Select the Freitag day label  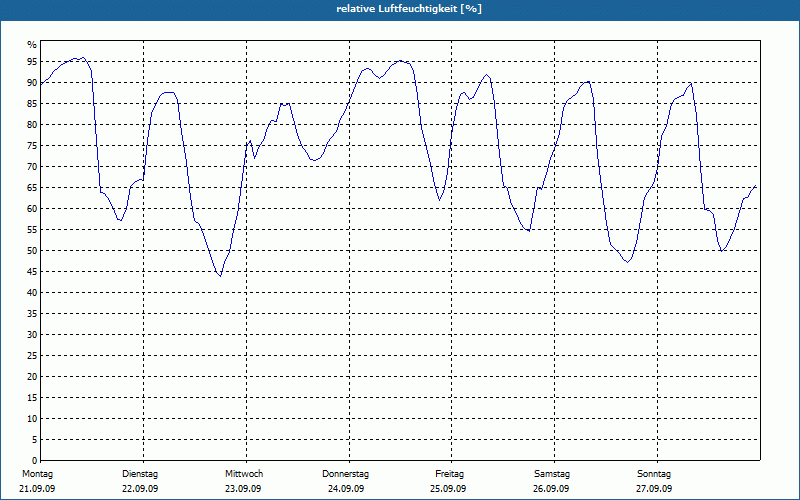(x=449, y=474)
